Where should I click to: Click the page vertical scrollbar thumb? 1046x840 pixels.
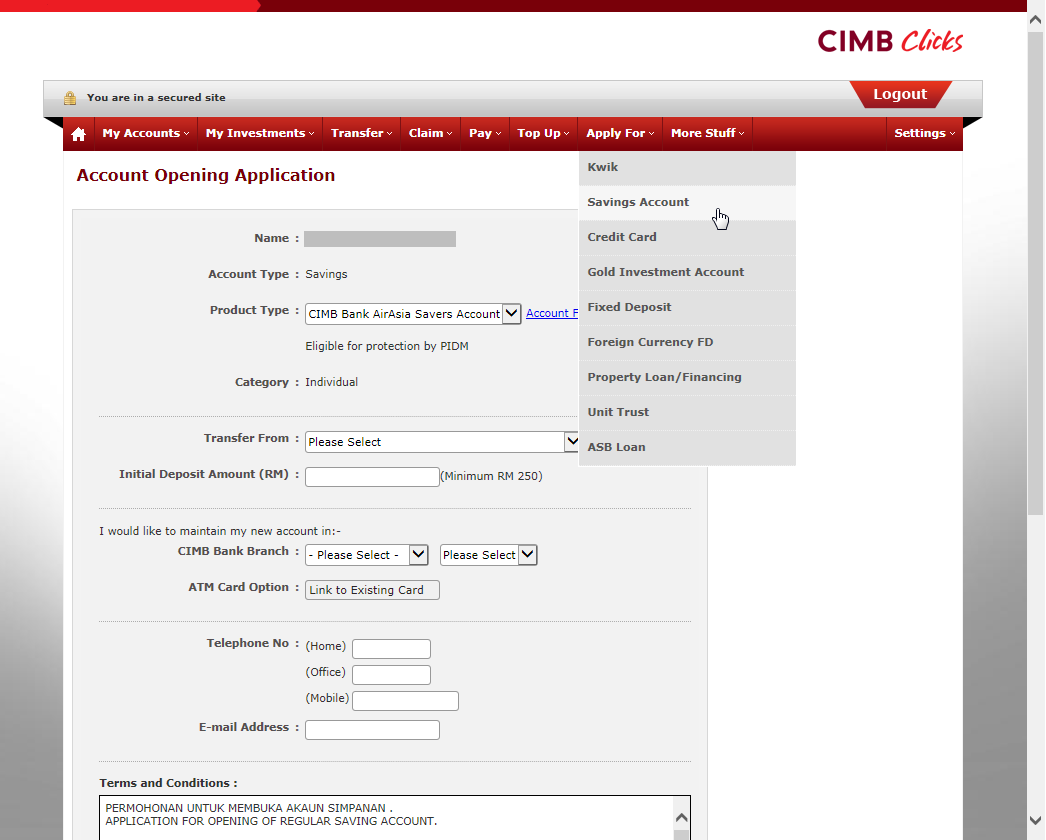click(x=1035, y=272)
